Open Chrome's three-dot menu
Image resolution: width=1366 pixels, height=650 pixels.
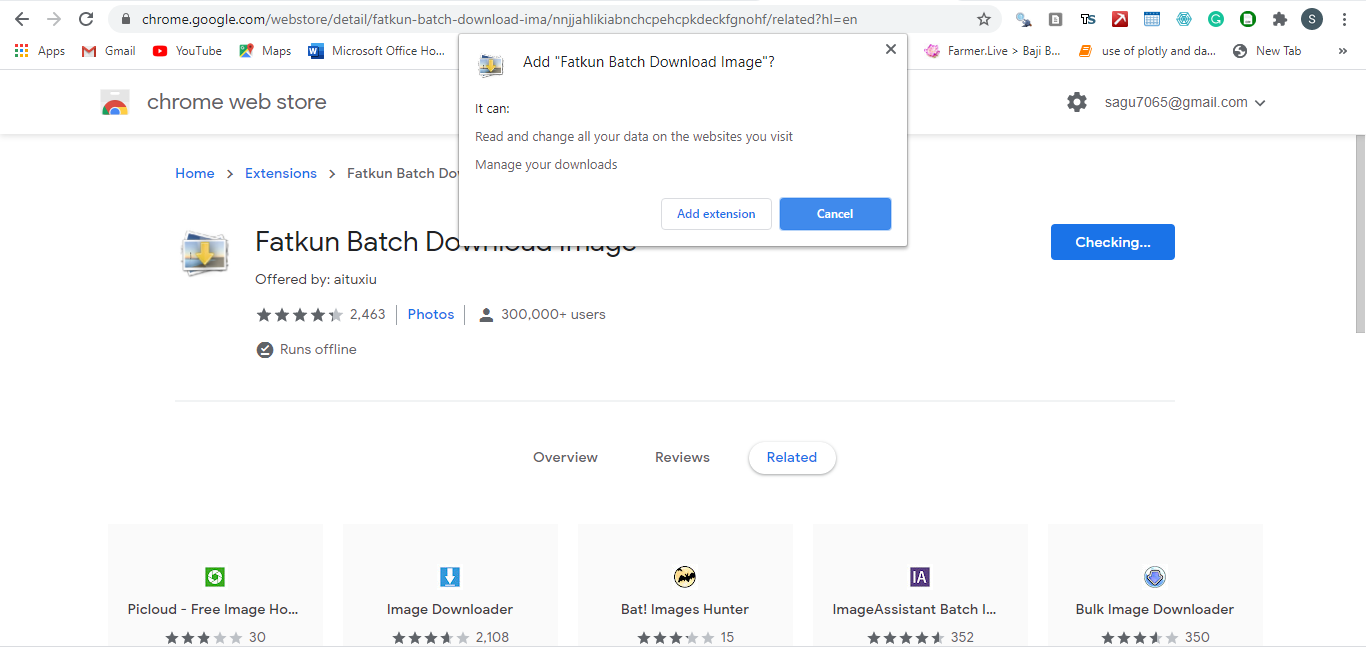pyautogui.click(x=1345, y=19)
